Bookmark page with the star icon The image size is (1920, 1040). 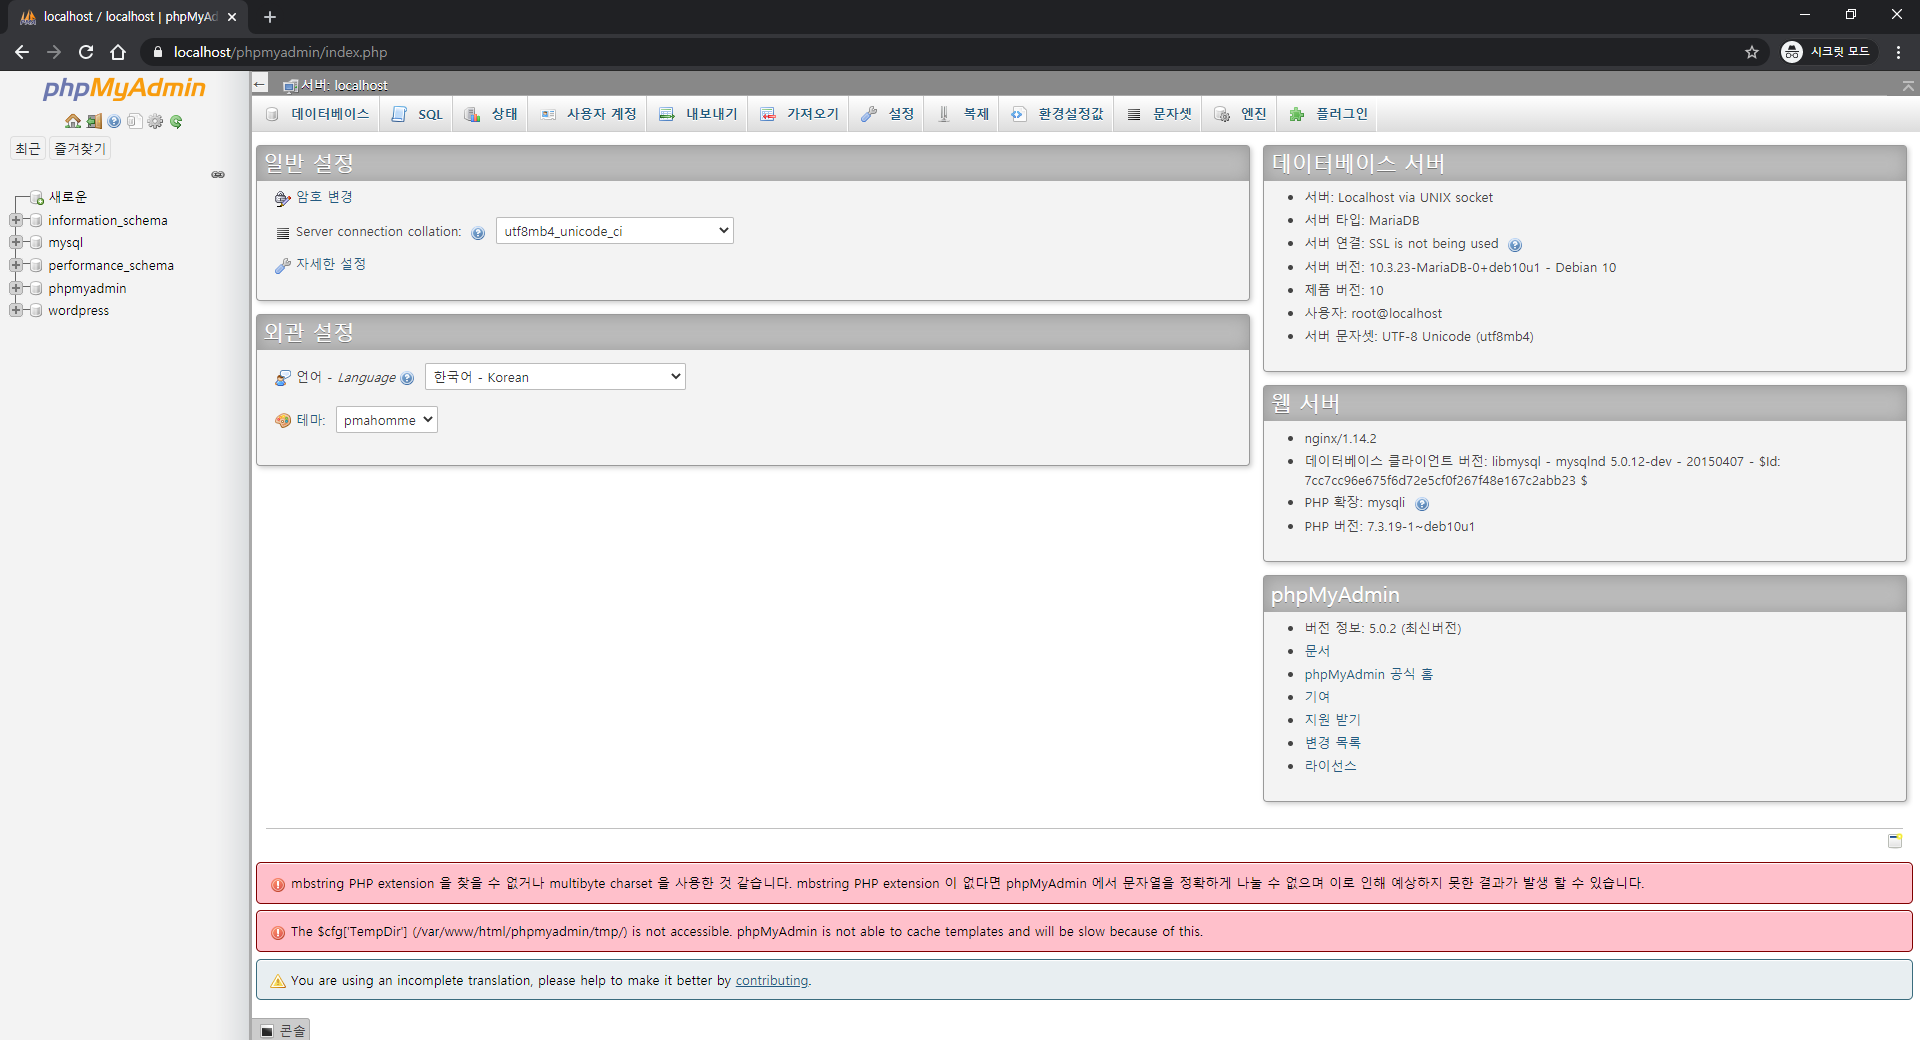click(x=1752, y=52)
